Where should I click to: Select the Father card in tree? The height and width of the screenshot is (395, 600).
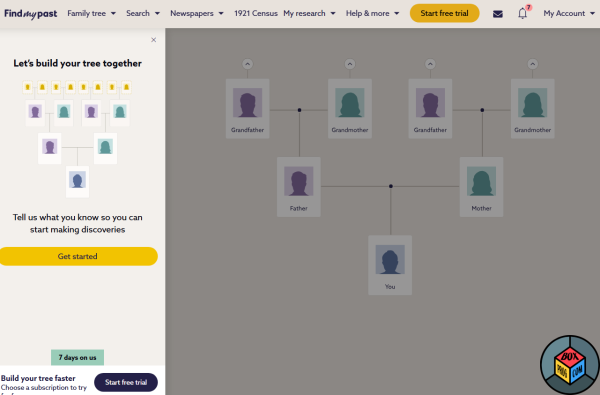(x=298, y=187)
